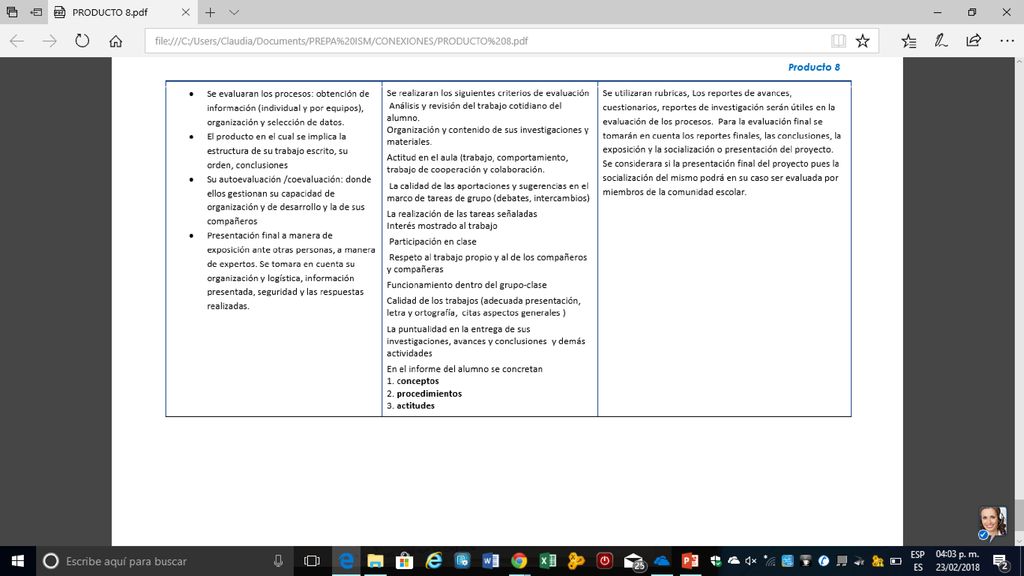Viewport: 1024px width, 576px height.
Task: Change the ESP ES input language
Action: click(x=918, y=561)
